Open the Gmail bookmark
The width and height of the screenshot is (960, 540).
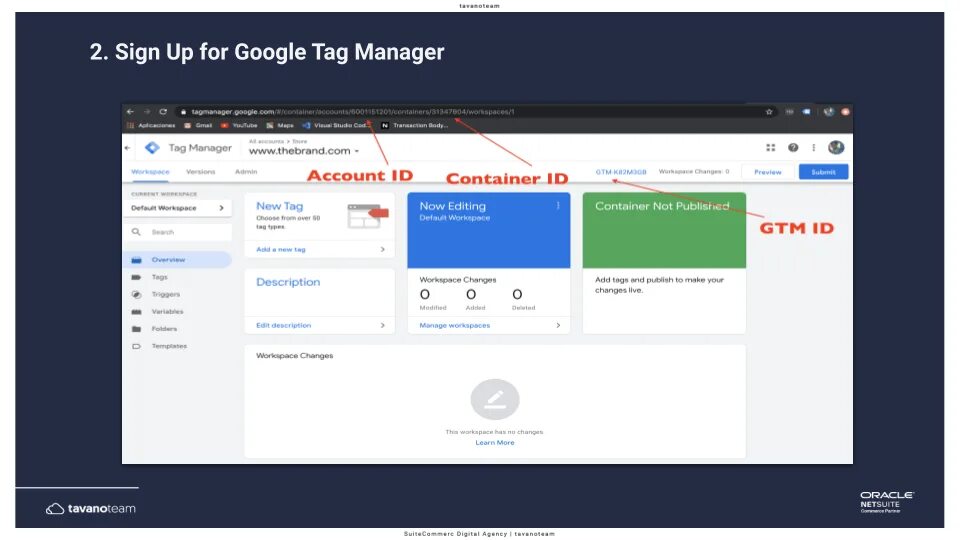pos(198,125)
